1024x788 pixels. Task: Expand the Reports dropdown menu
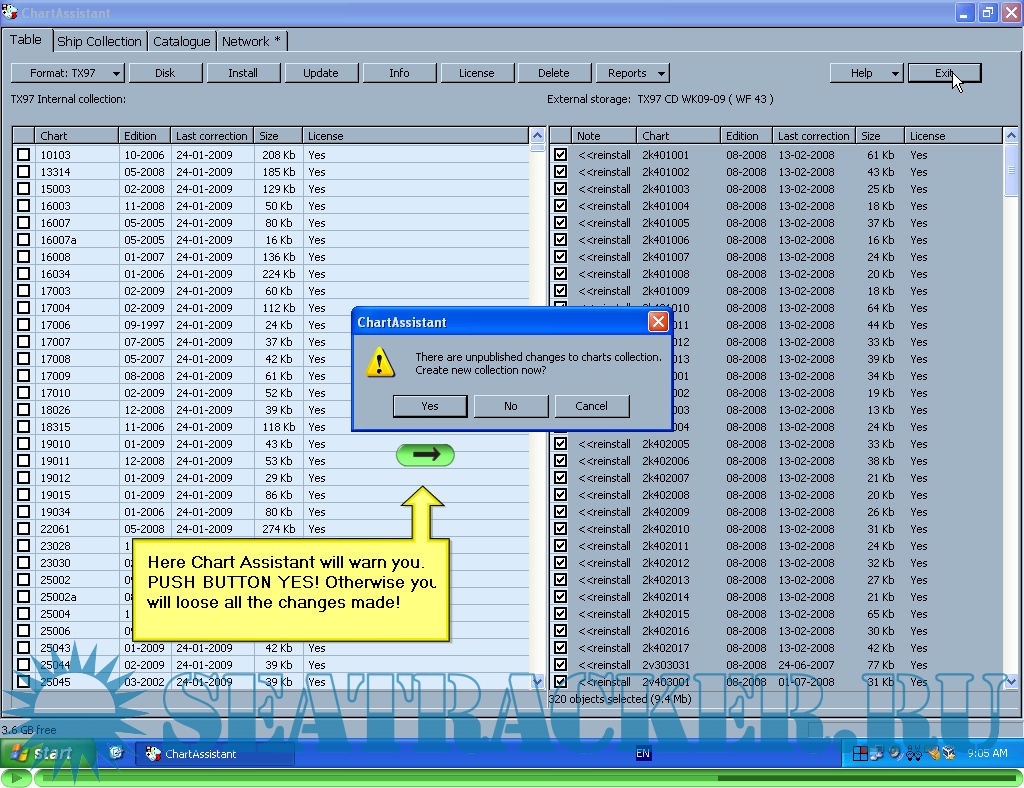click(x=632, y=73)
